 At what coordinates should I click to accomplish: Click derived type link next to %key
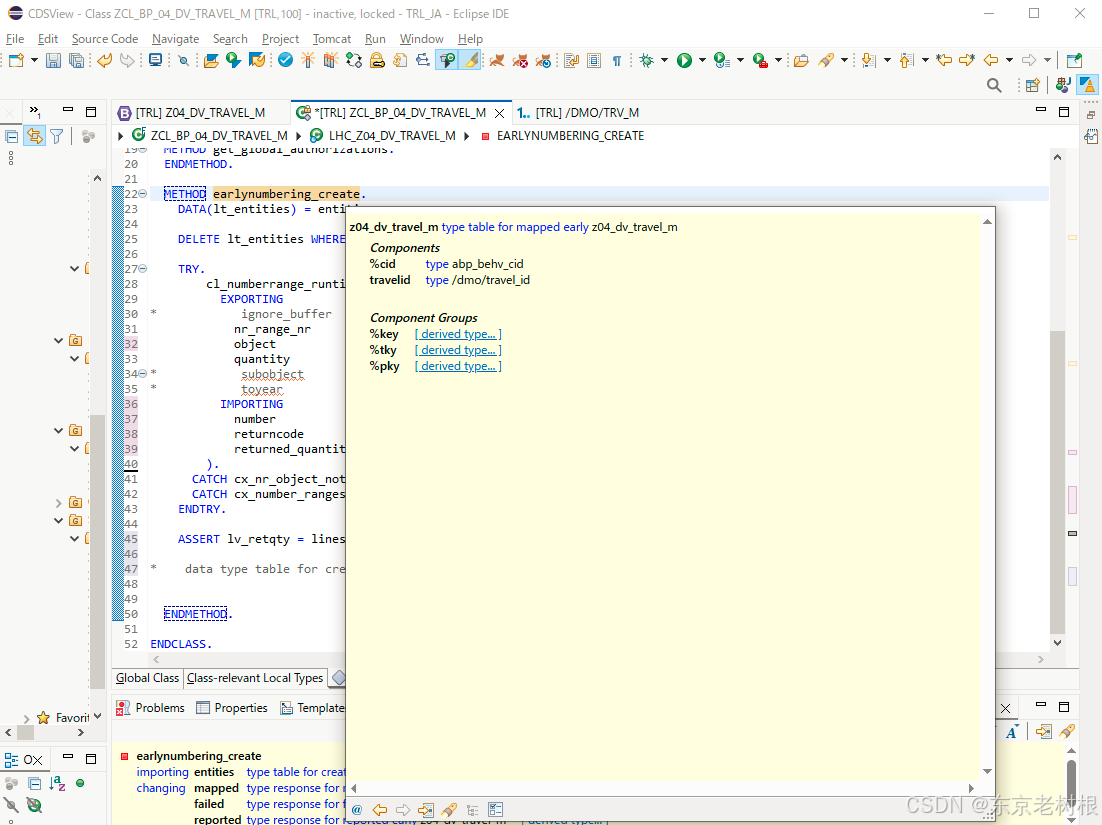[457, 334]
